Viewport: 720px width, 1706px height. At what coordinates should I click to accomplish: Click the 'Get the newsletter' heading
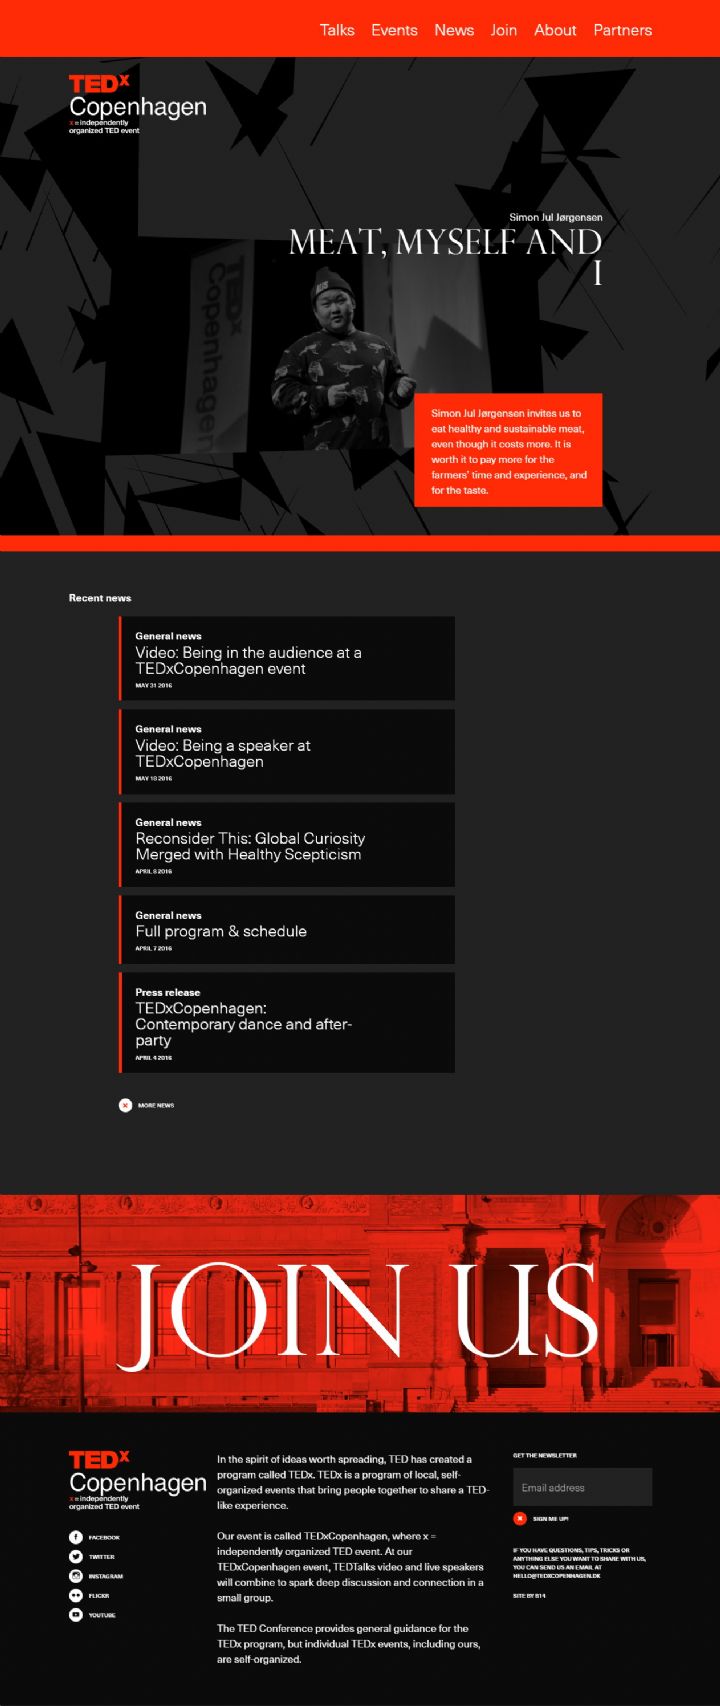pyautogui.click(x=545, y=1455)
